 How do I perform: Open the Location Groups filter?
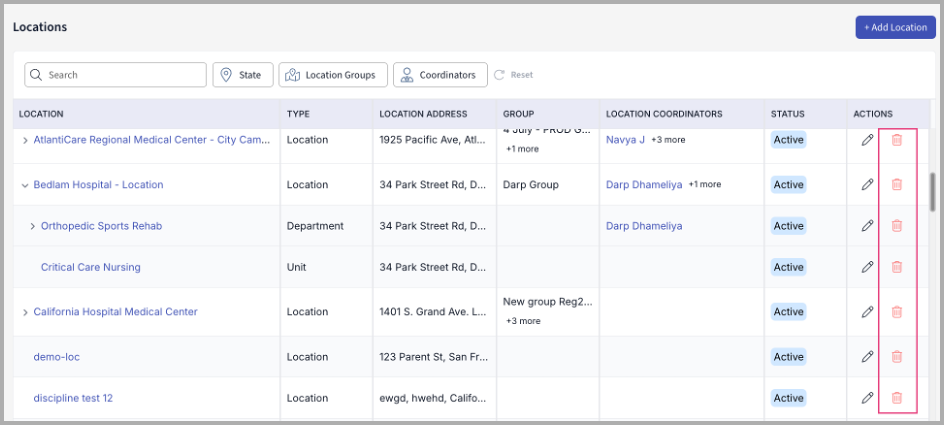point(332,75)
